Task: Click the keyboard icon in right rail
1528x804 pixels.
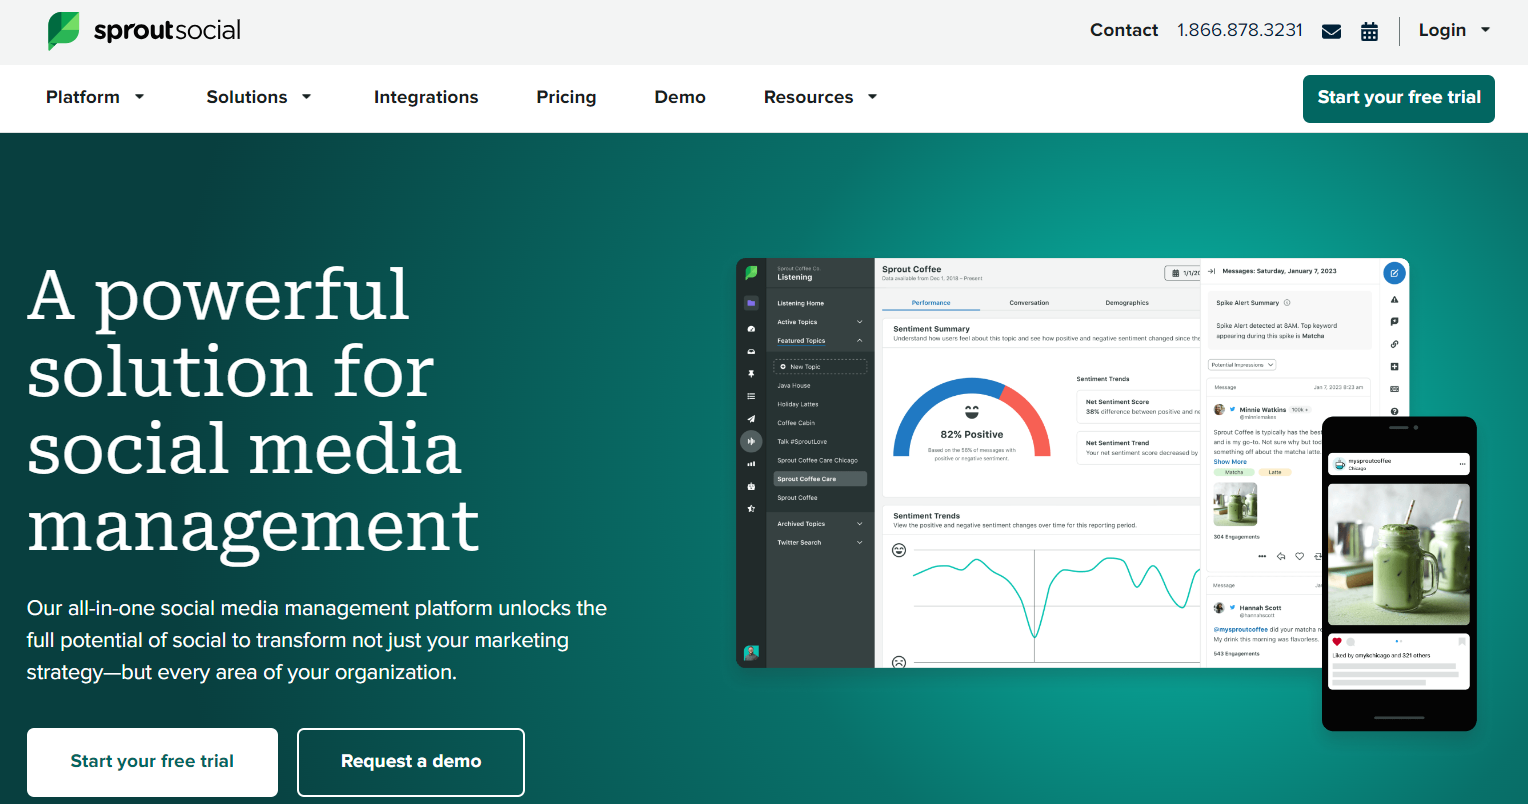Action: click(1395, 389)
